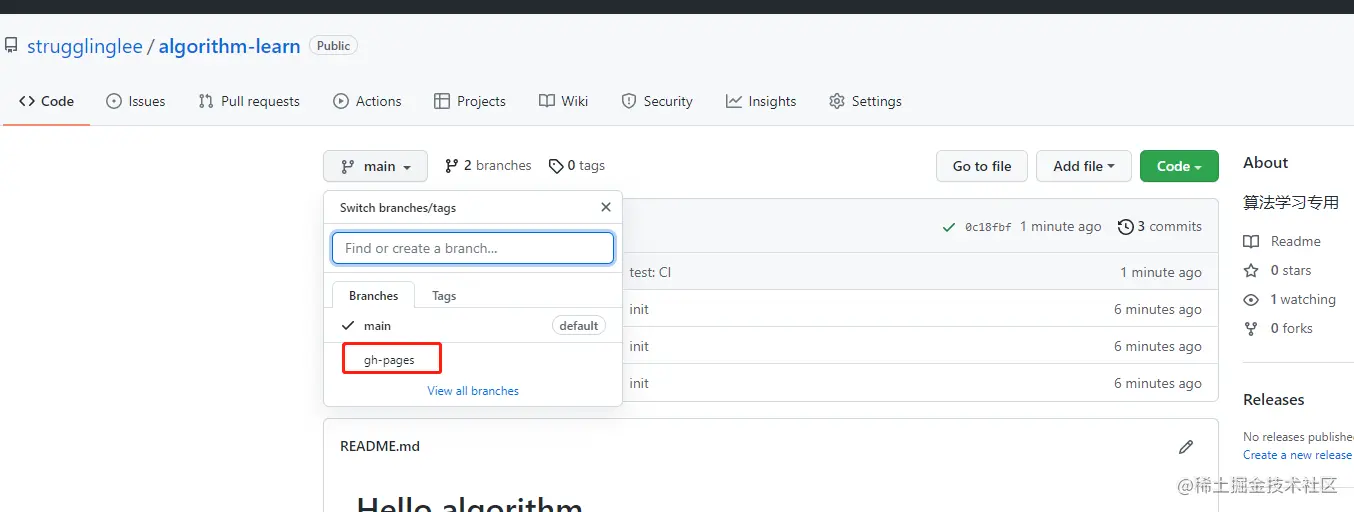Click the 1 minute ago latest commit timestamp
Screen dimensions: 1354x512
point(1061,227)
